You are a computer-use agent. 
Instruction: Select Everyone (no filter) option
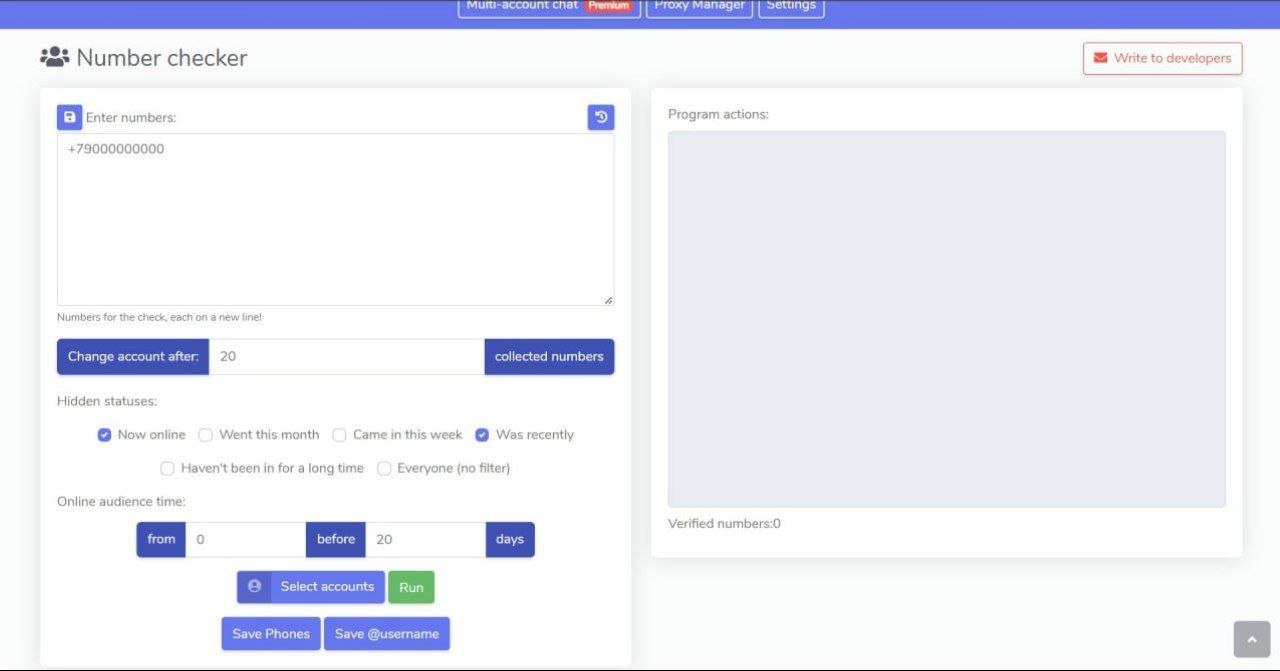point(384,468)
